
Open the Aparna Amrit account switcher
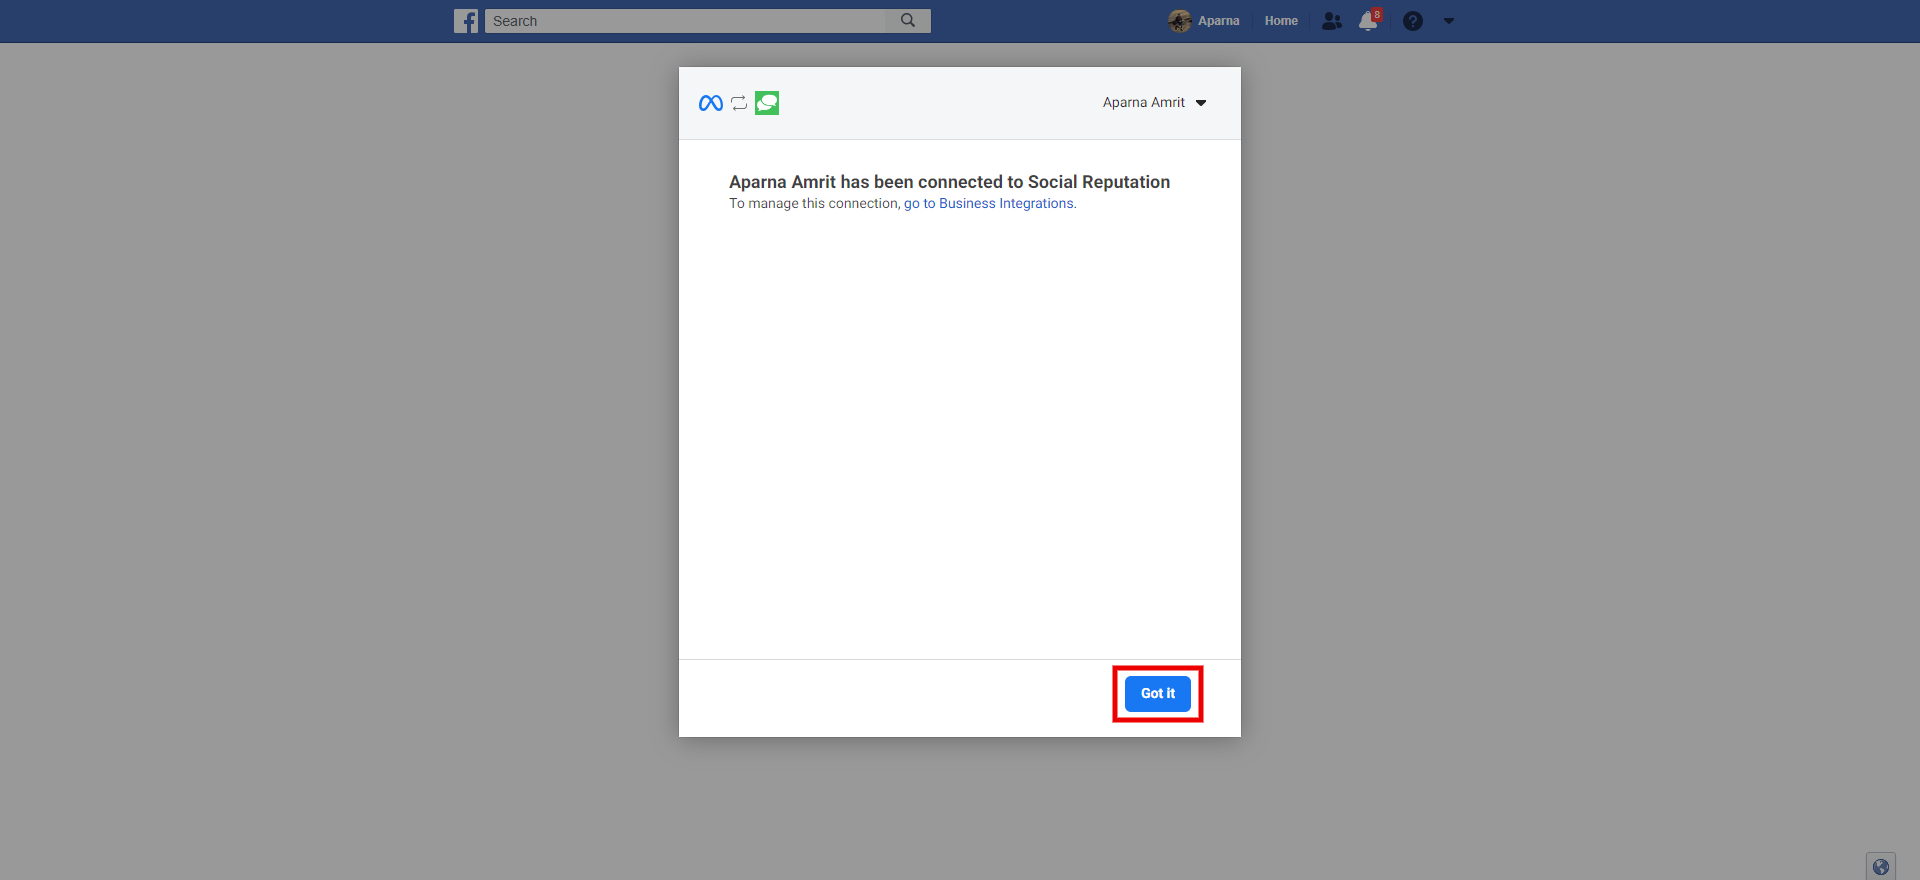(1144, 103)
